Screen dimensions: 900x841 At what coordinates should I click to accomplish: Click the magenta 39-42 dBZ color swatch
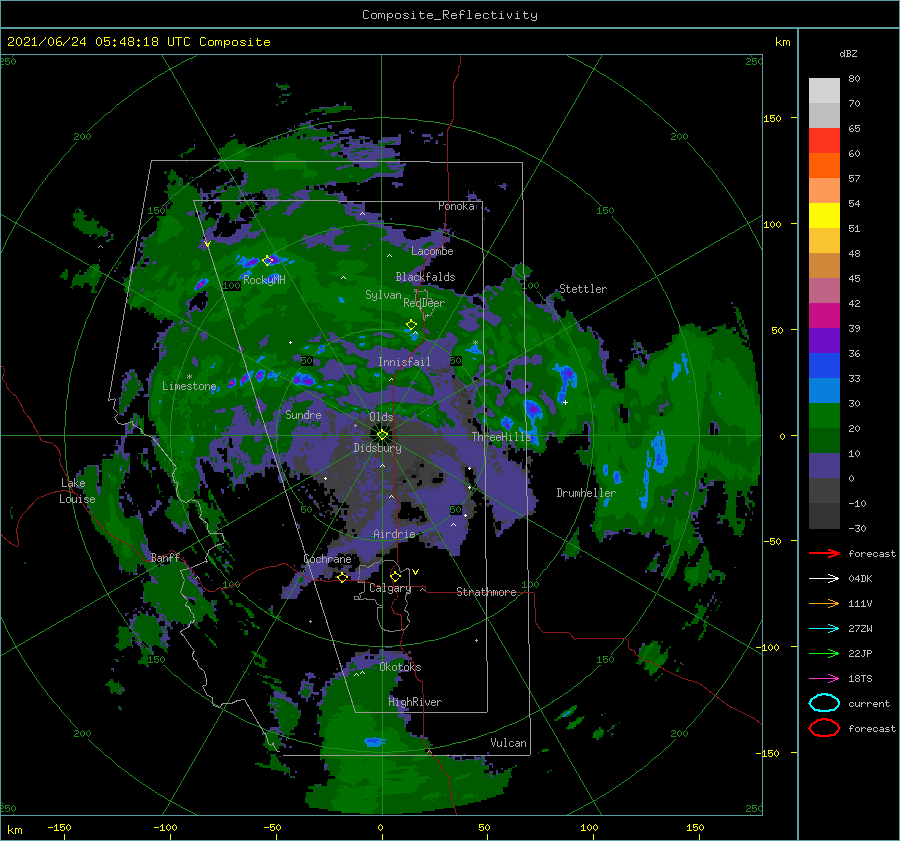[x=824, y=316]
